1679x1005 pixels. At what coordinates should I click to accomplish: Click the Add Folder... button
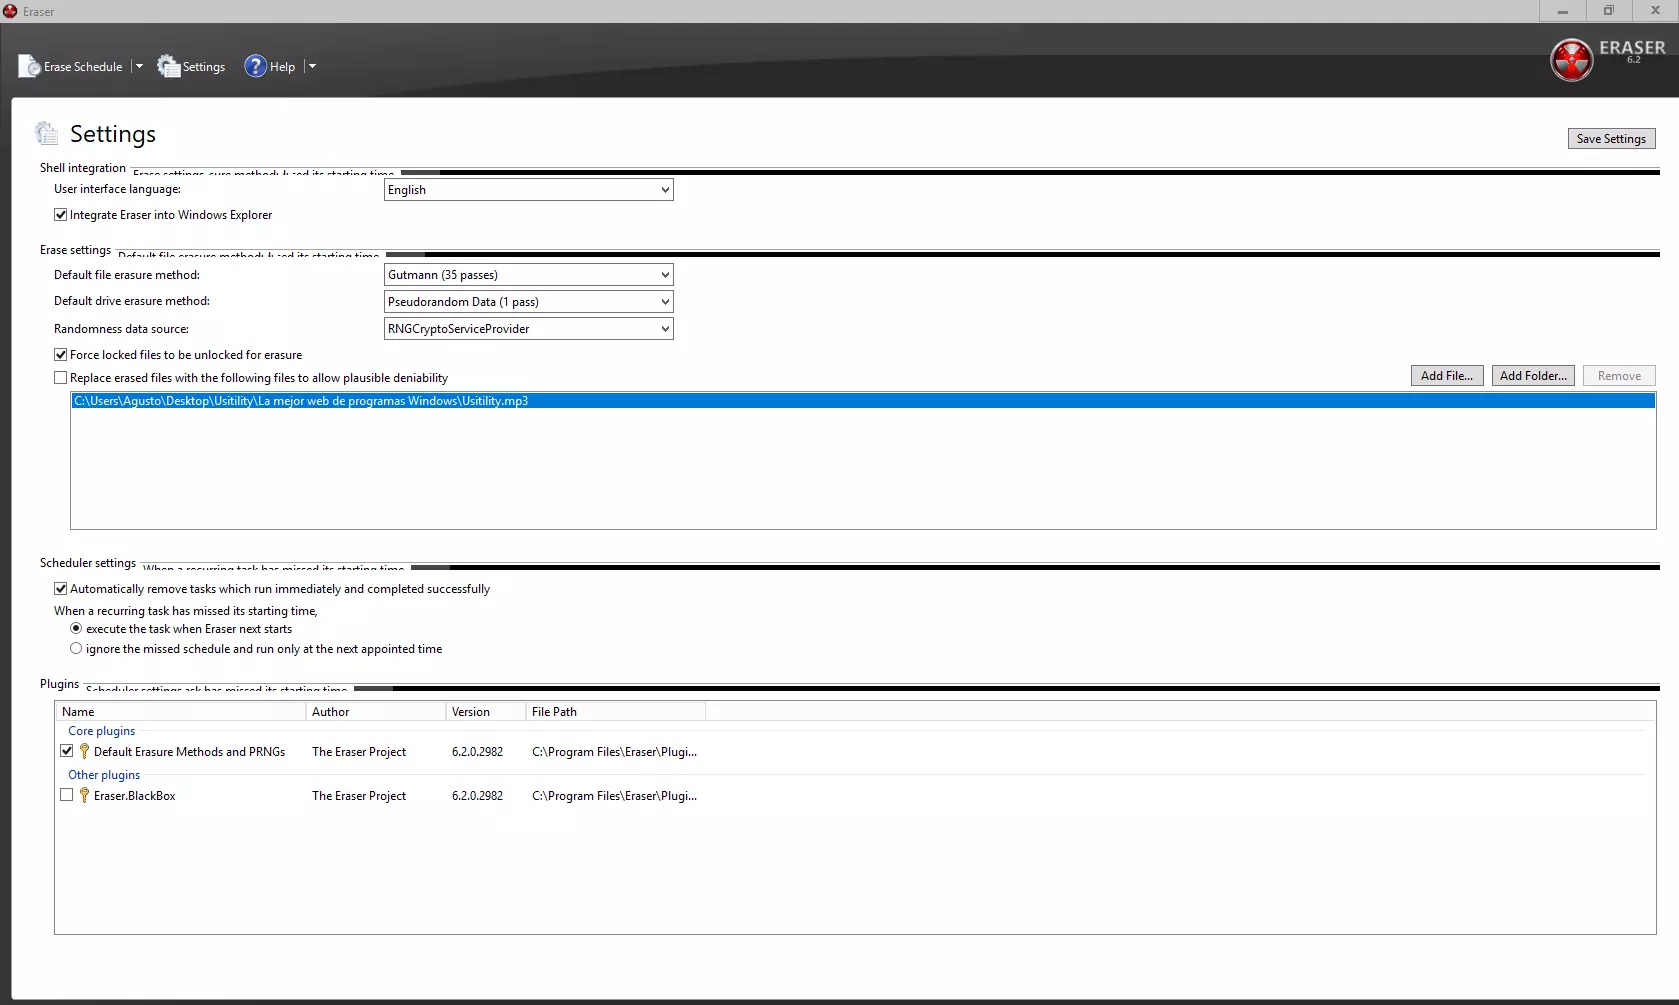(1533, 376)
